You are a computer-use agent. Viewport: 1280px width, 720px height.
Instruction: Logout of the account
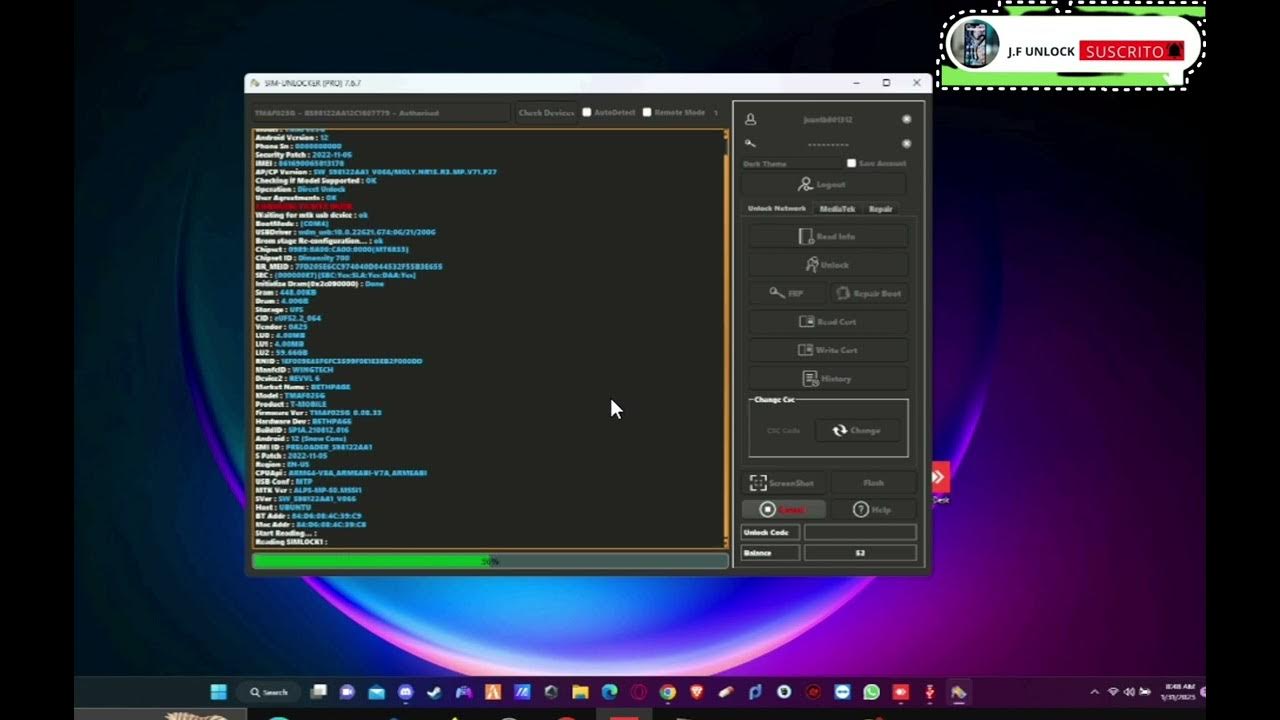(824, 185)
